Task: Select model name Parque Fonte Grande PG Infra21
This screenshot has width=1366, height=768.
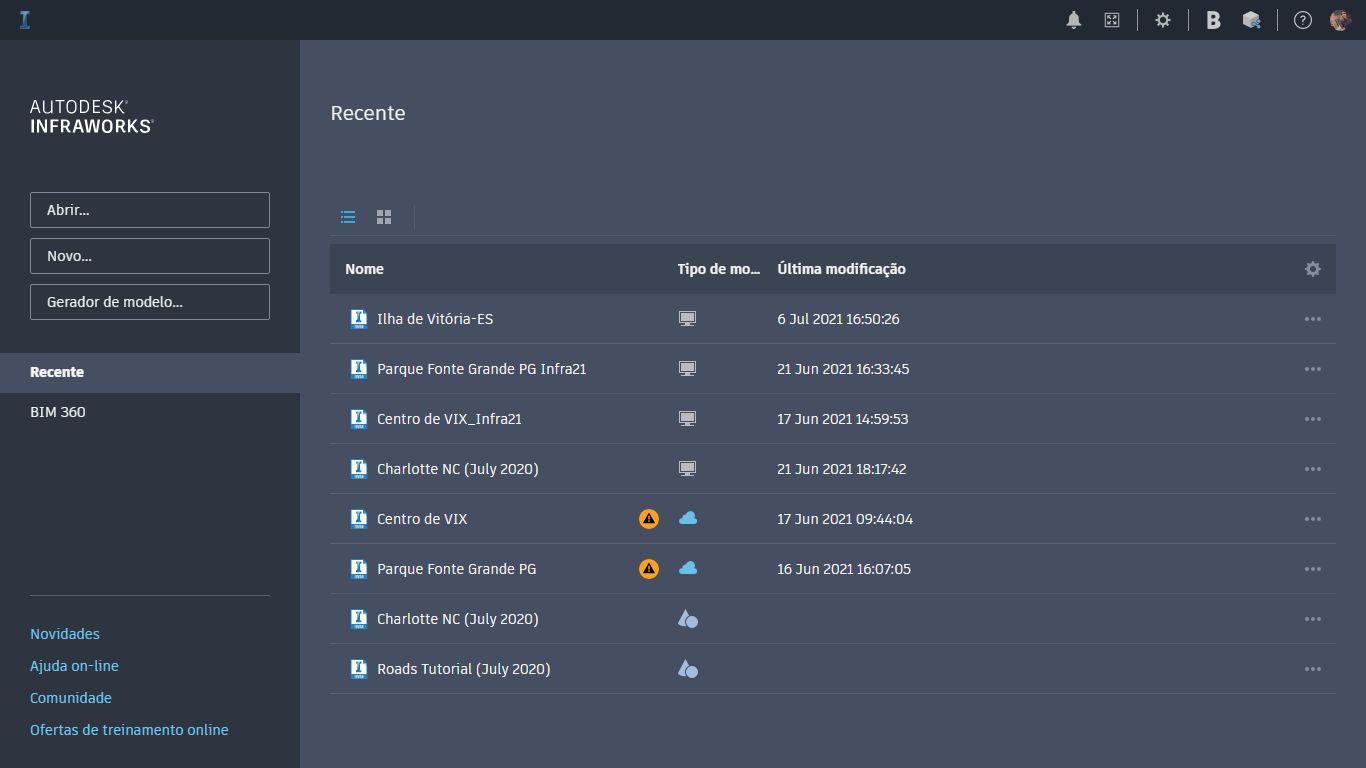Action: 482,369
